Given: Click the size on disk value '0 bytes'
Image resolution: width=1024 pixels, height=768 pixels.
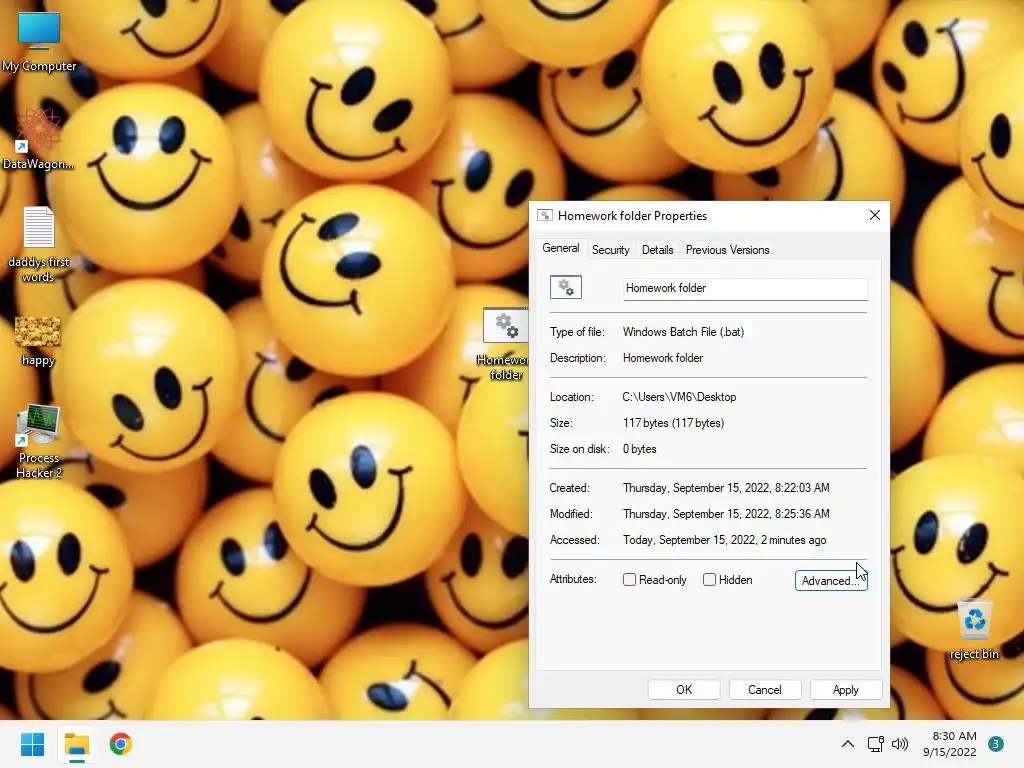Looking at the screenshot, I should click(x=639, y=449).
